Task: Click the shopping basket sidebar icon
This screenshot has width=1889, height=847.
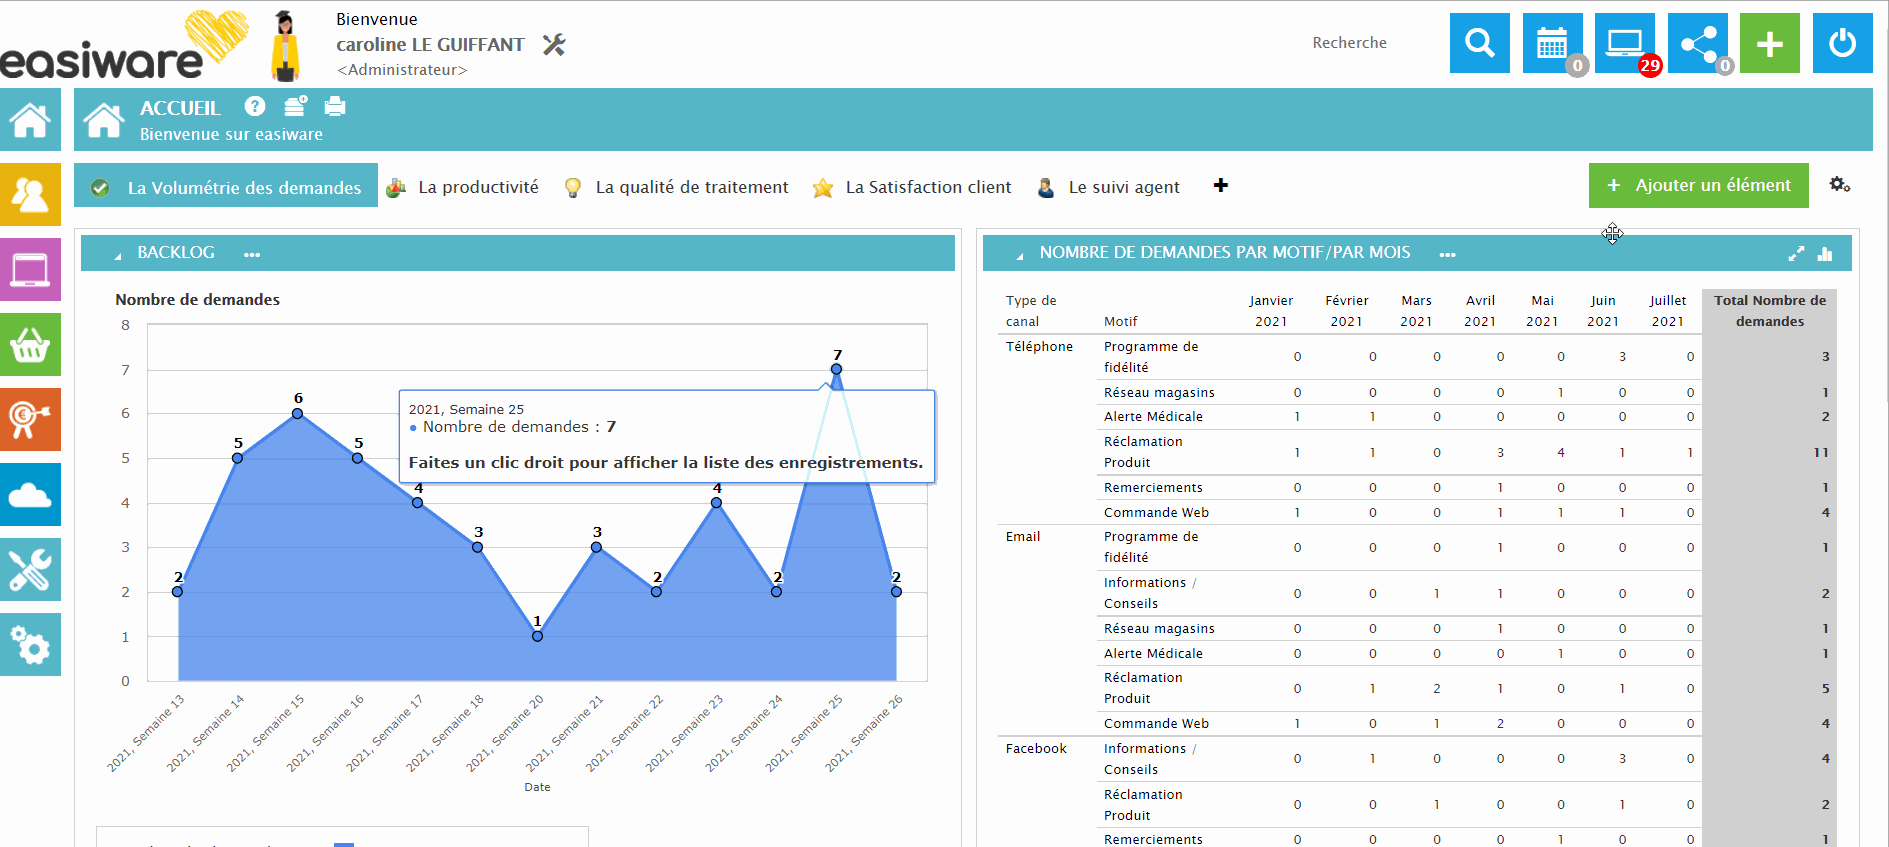Action: click(30, 345)
